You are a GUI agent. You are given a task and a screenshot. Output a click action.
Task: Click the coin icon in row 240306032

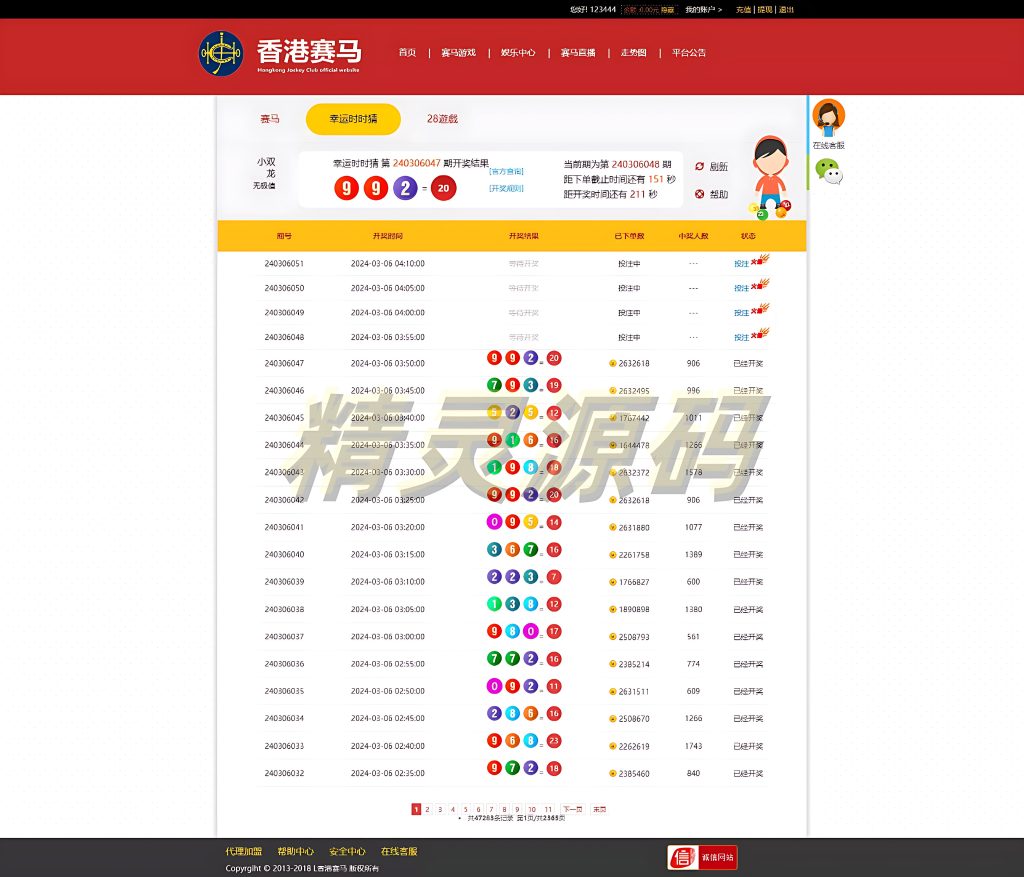coord(613,774)
